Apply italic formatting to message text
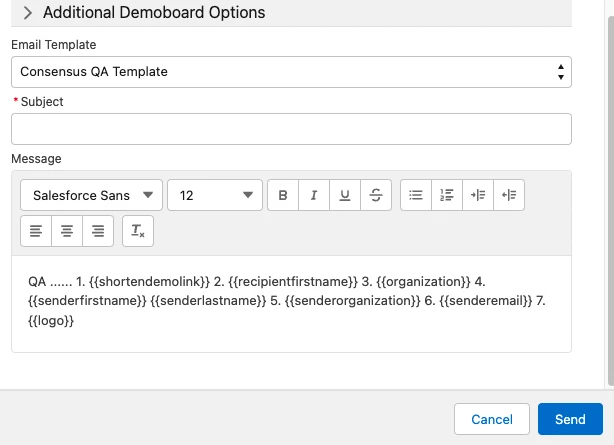The height and width of the screenshot is (445, 614). 314,195
